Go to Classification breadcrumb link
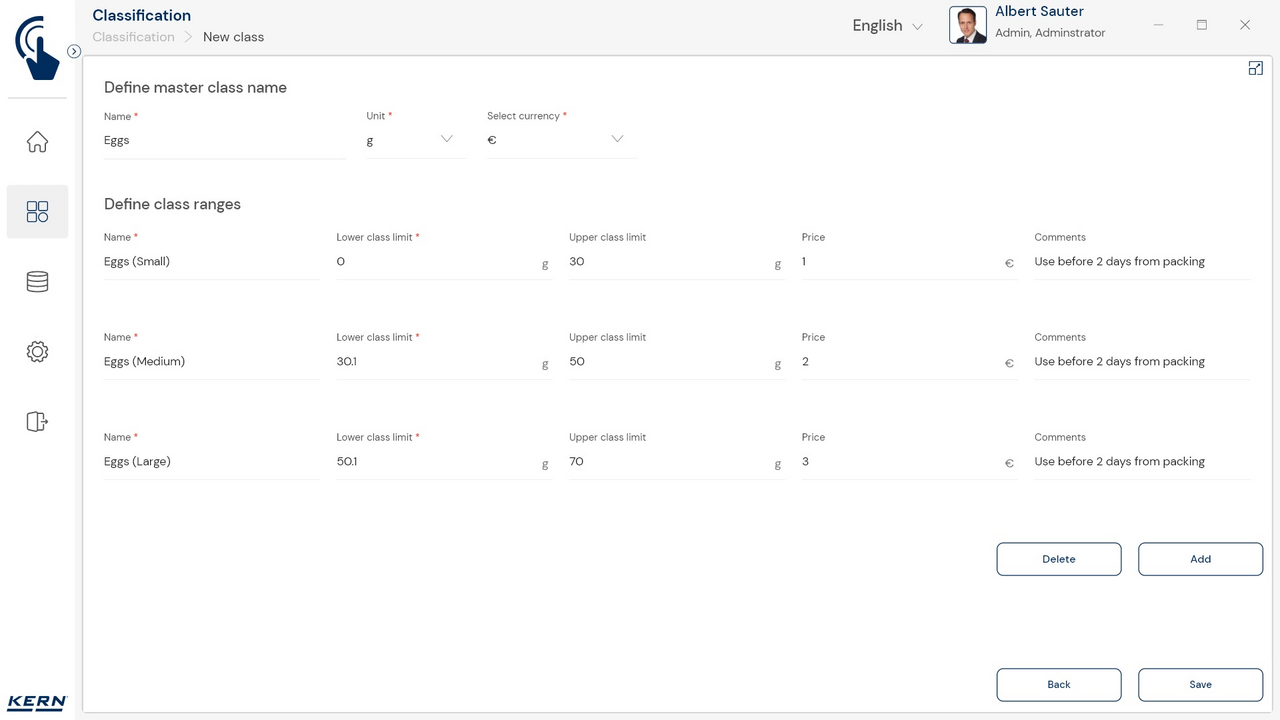The width and height of the screenshot is (1280, 720). (x=133, y=37)
